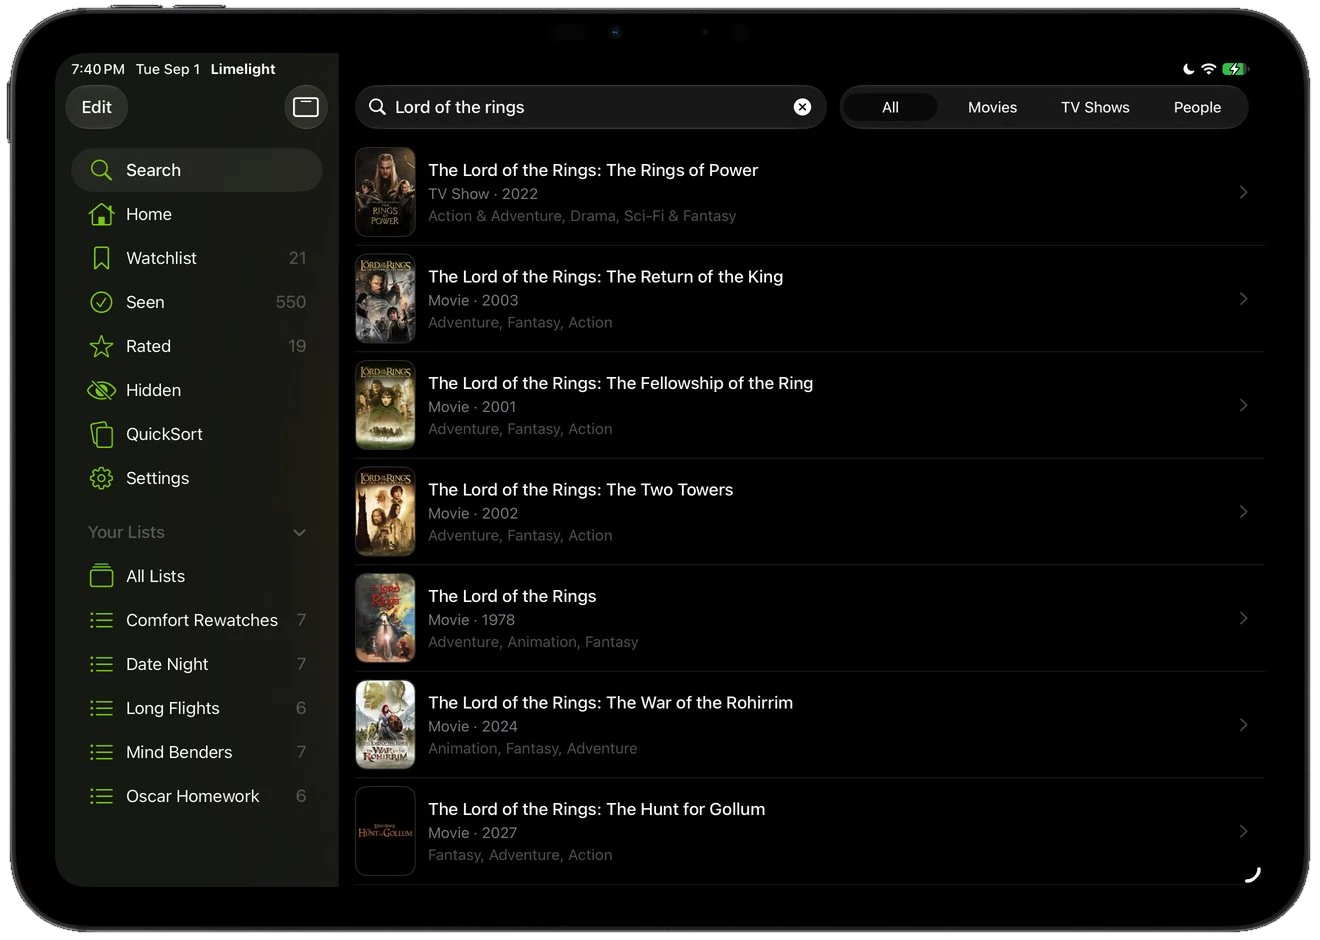Click the Watchlist bookmark icon
The height and width of the screenshot is (940, 1320).
tap(101, 258)
